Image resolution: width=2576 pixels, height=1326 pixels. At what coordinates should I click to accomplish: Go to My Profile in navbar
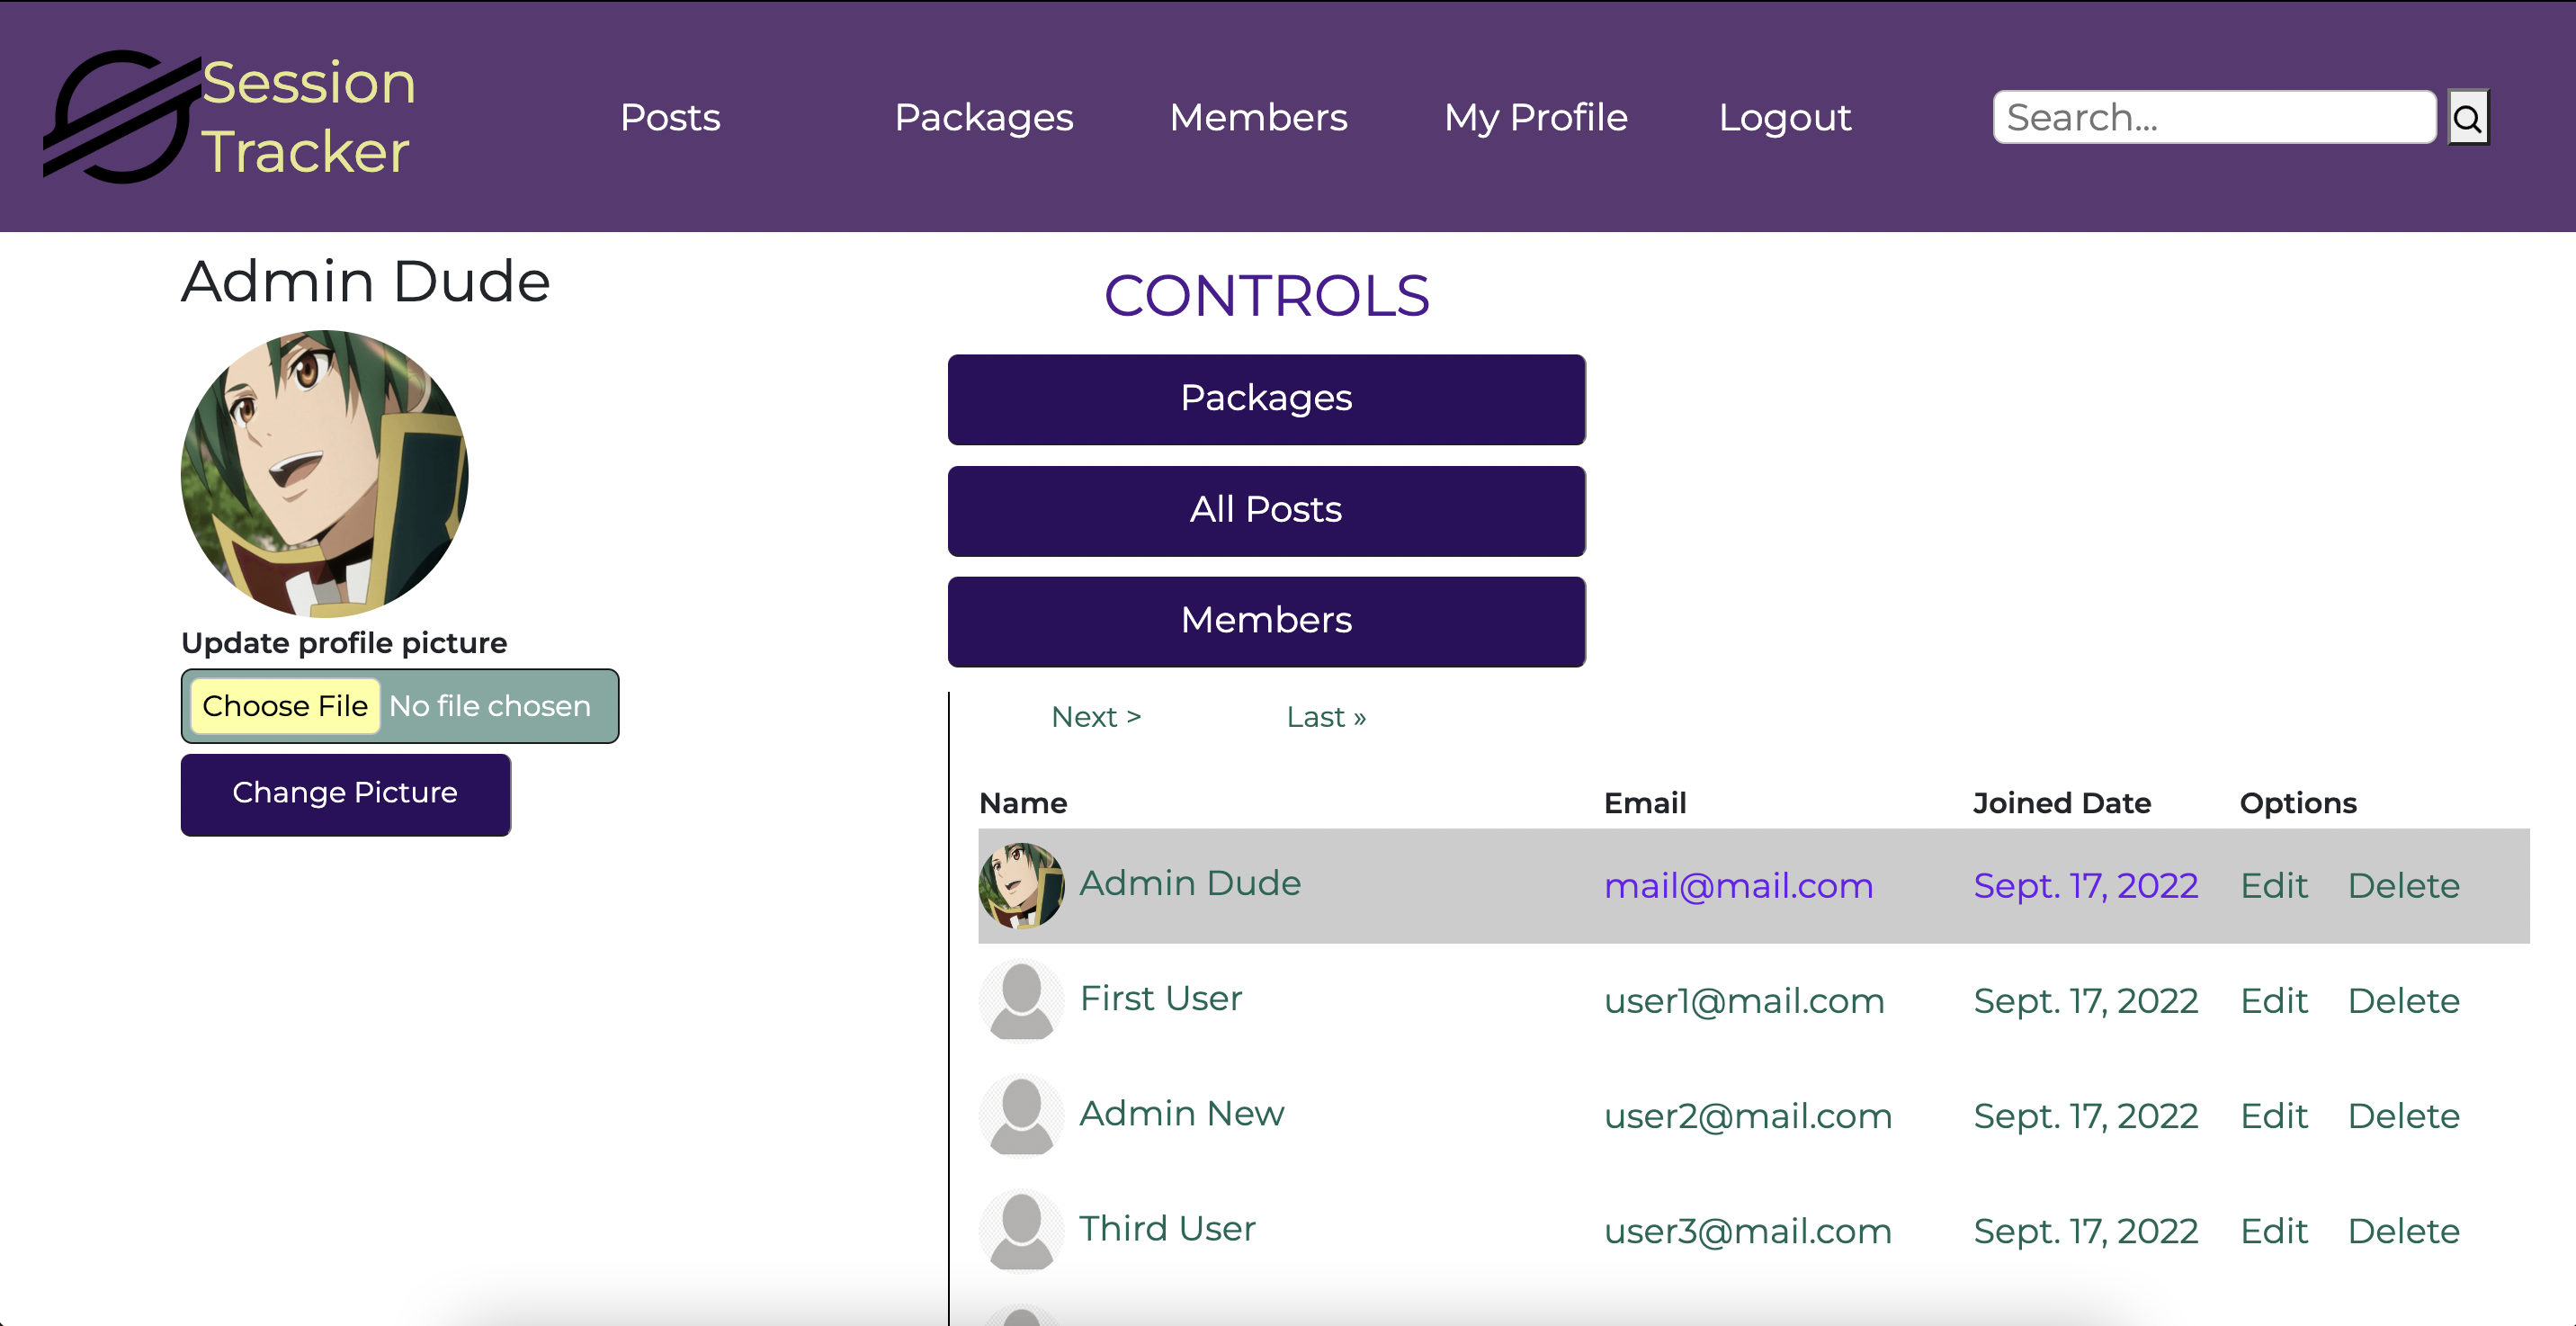point(1536,117)
